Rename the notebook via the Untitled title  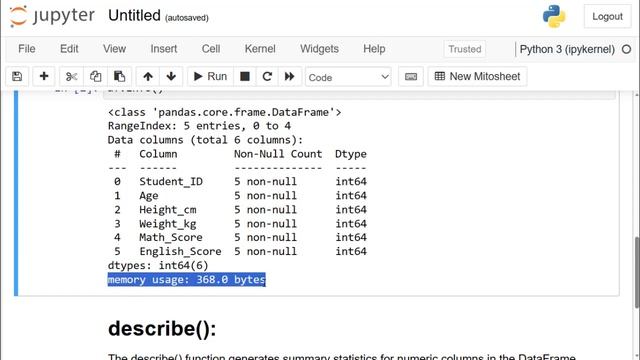134,16
